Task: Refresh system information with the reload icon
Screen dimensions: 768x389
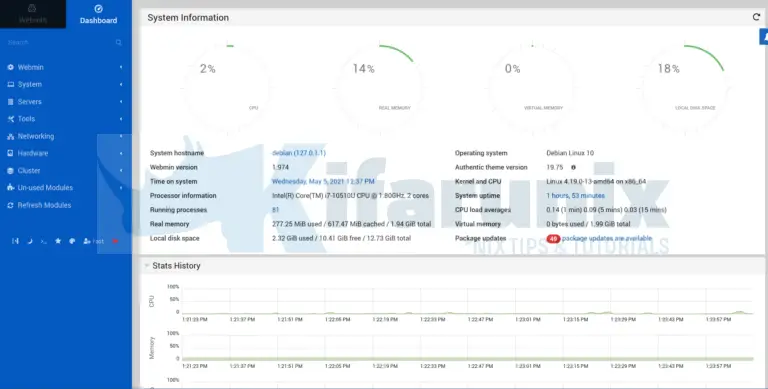Action: (x=756, y=17)
